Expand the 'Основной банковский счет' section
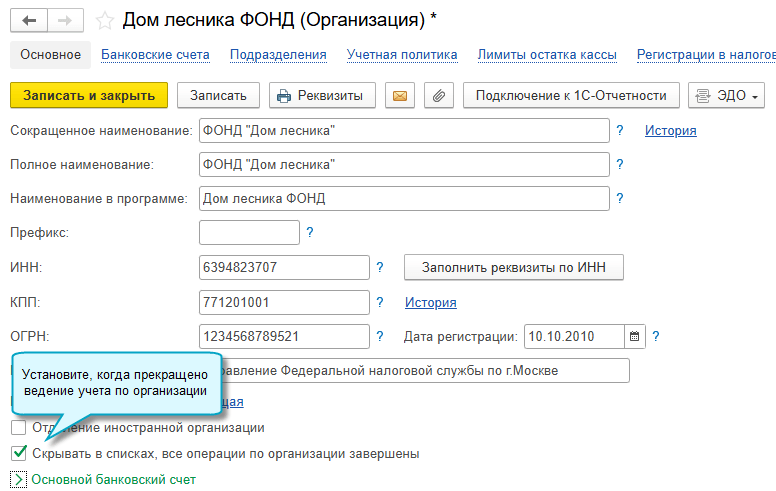 [18, 480]
